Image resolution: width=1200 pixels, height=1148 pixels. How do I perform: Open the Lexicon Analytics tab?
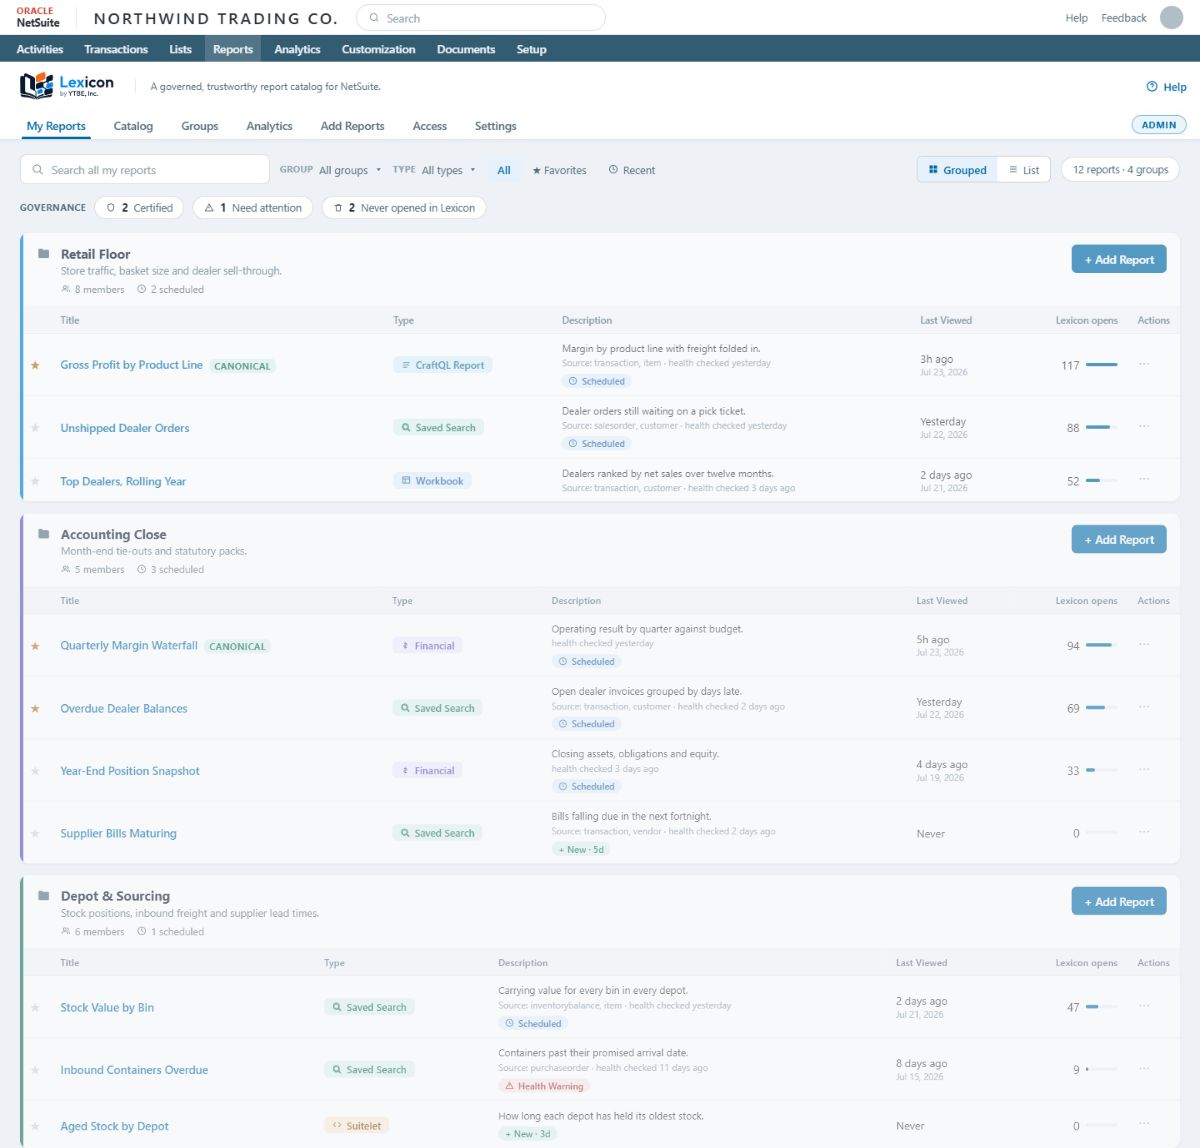(x=269, y=126)
